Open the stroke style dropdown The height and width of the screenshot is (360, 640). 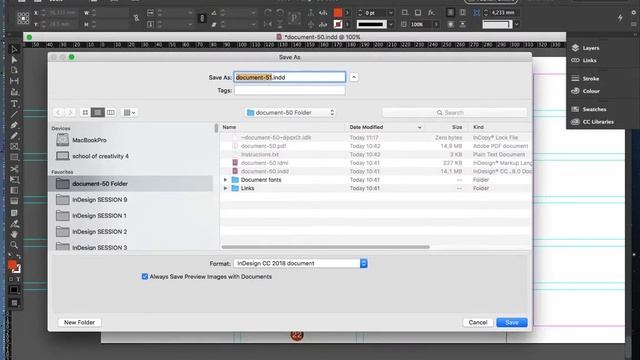[x=391, y=24]
